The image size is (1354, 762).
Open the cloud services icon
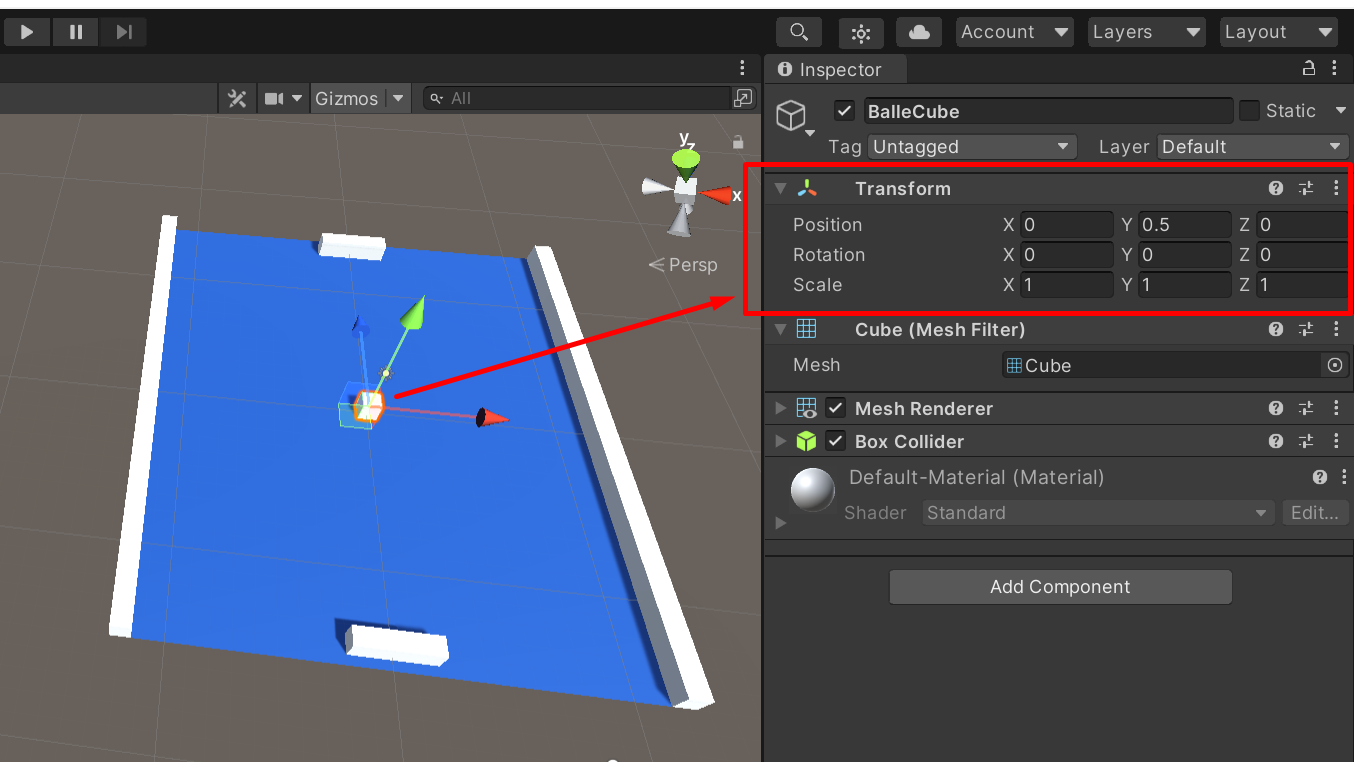coord(919,32)
